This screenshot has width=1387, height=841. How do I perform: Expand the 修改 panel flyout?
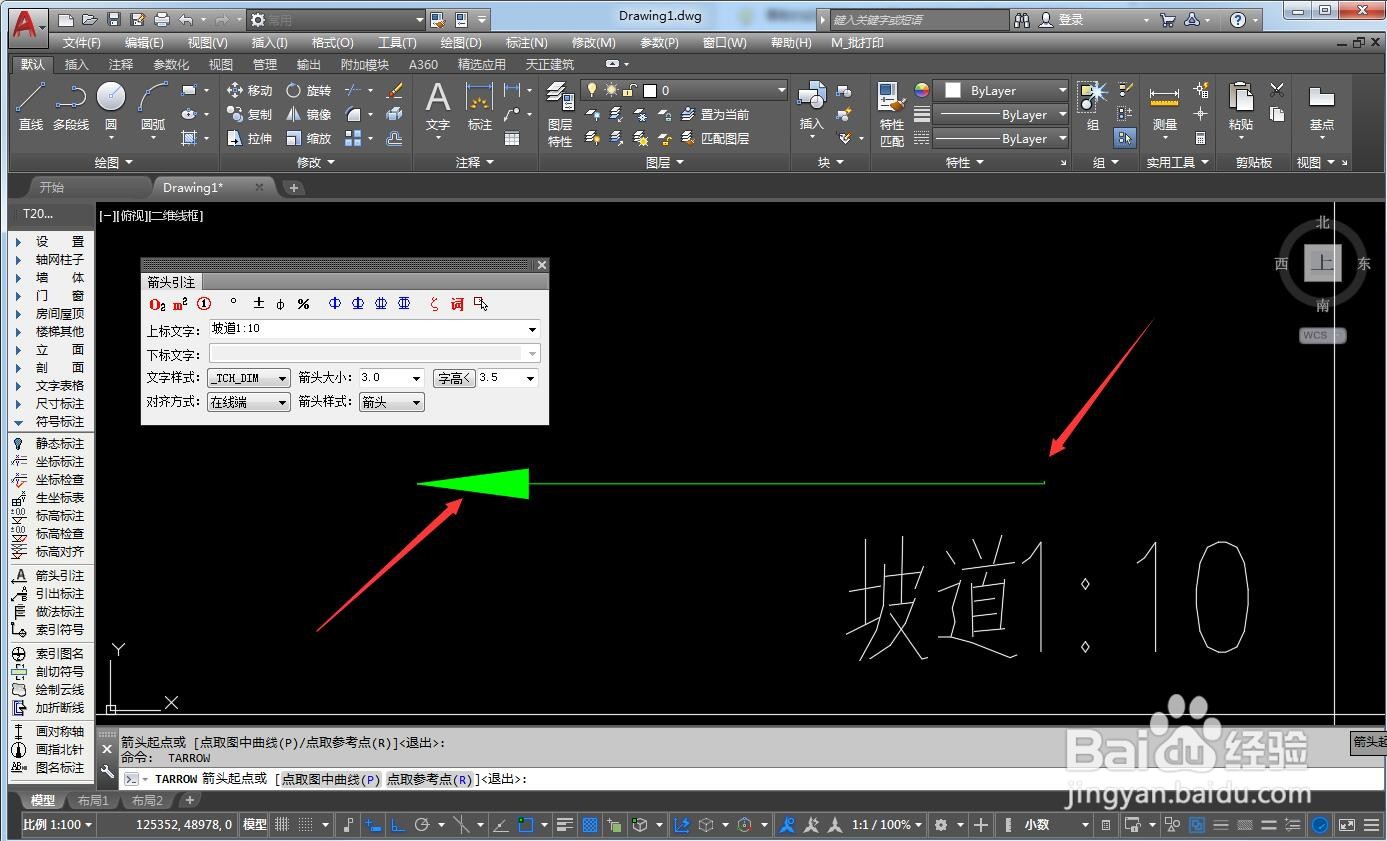click(x=316, y=162)
